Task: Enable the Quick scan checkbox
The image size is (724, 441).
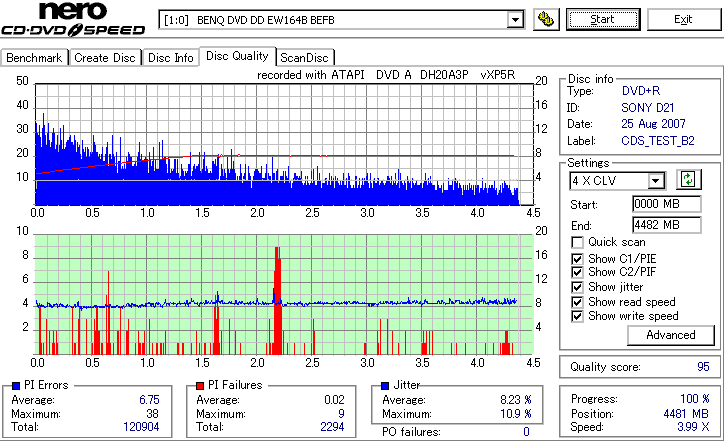Action: pos(577,242)
